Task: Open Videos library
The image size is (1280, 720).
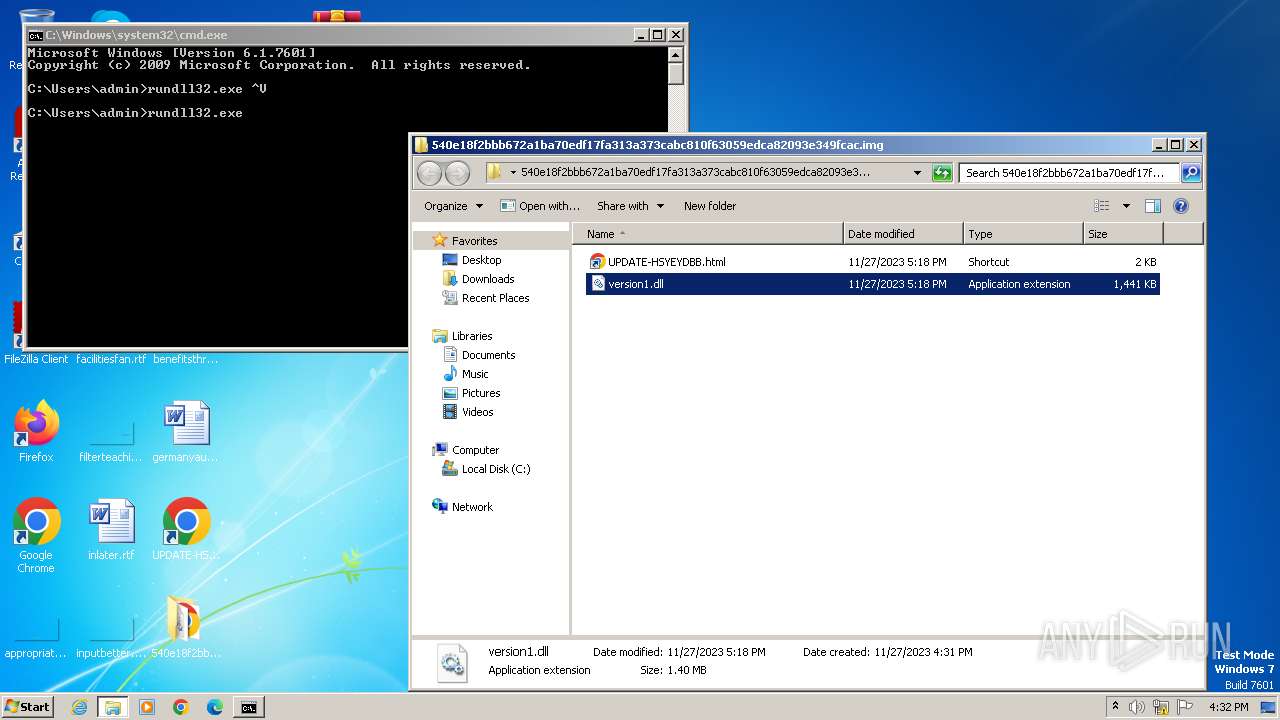Action: pos(477,412)
